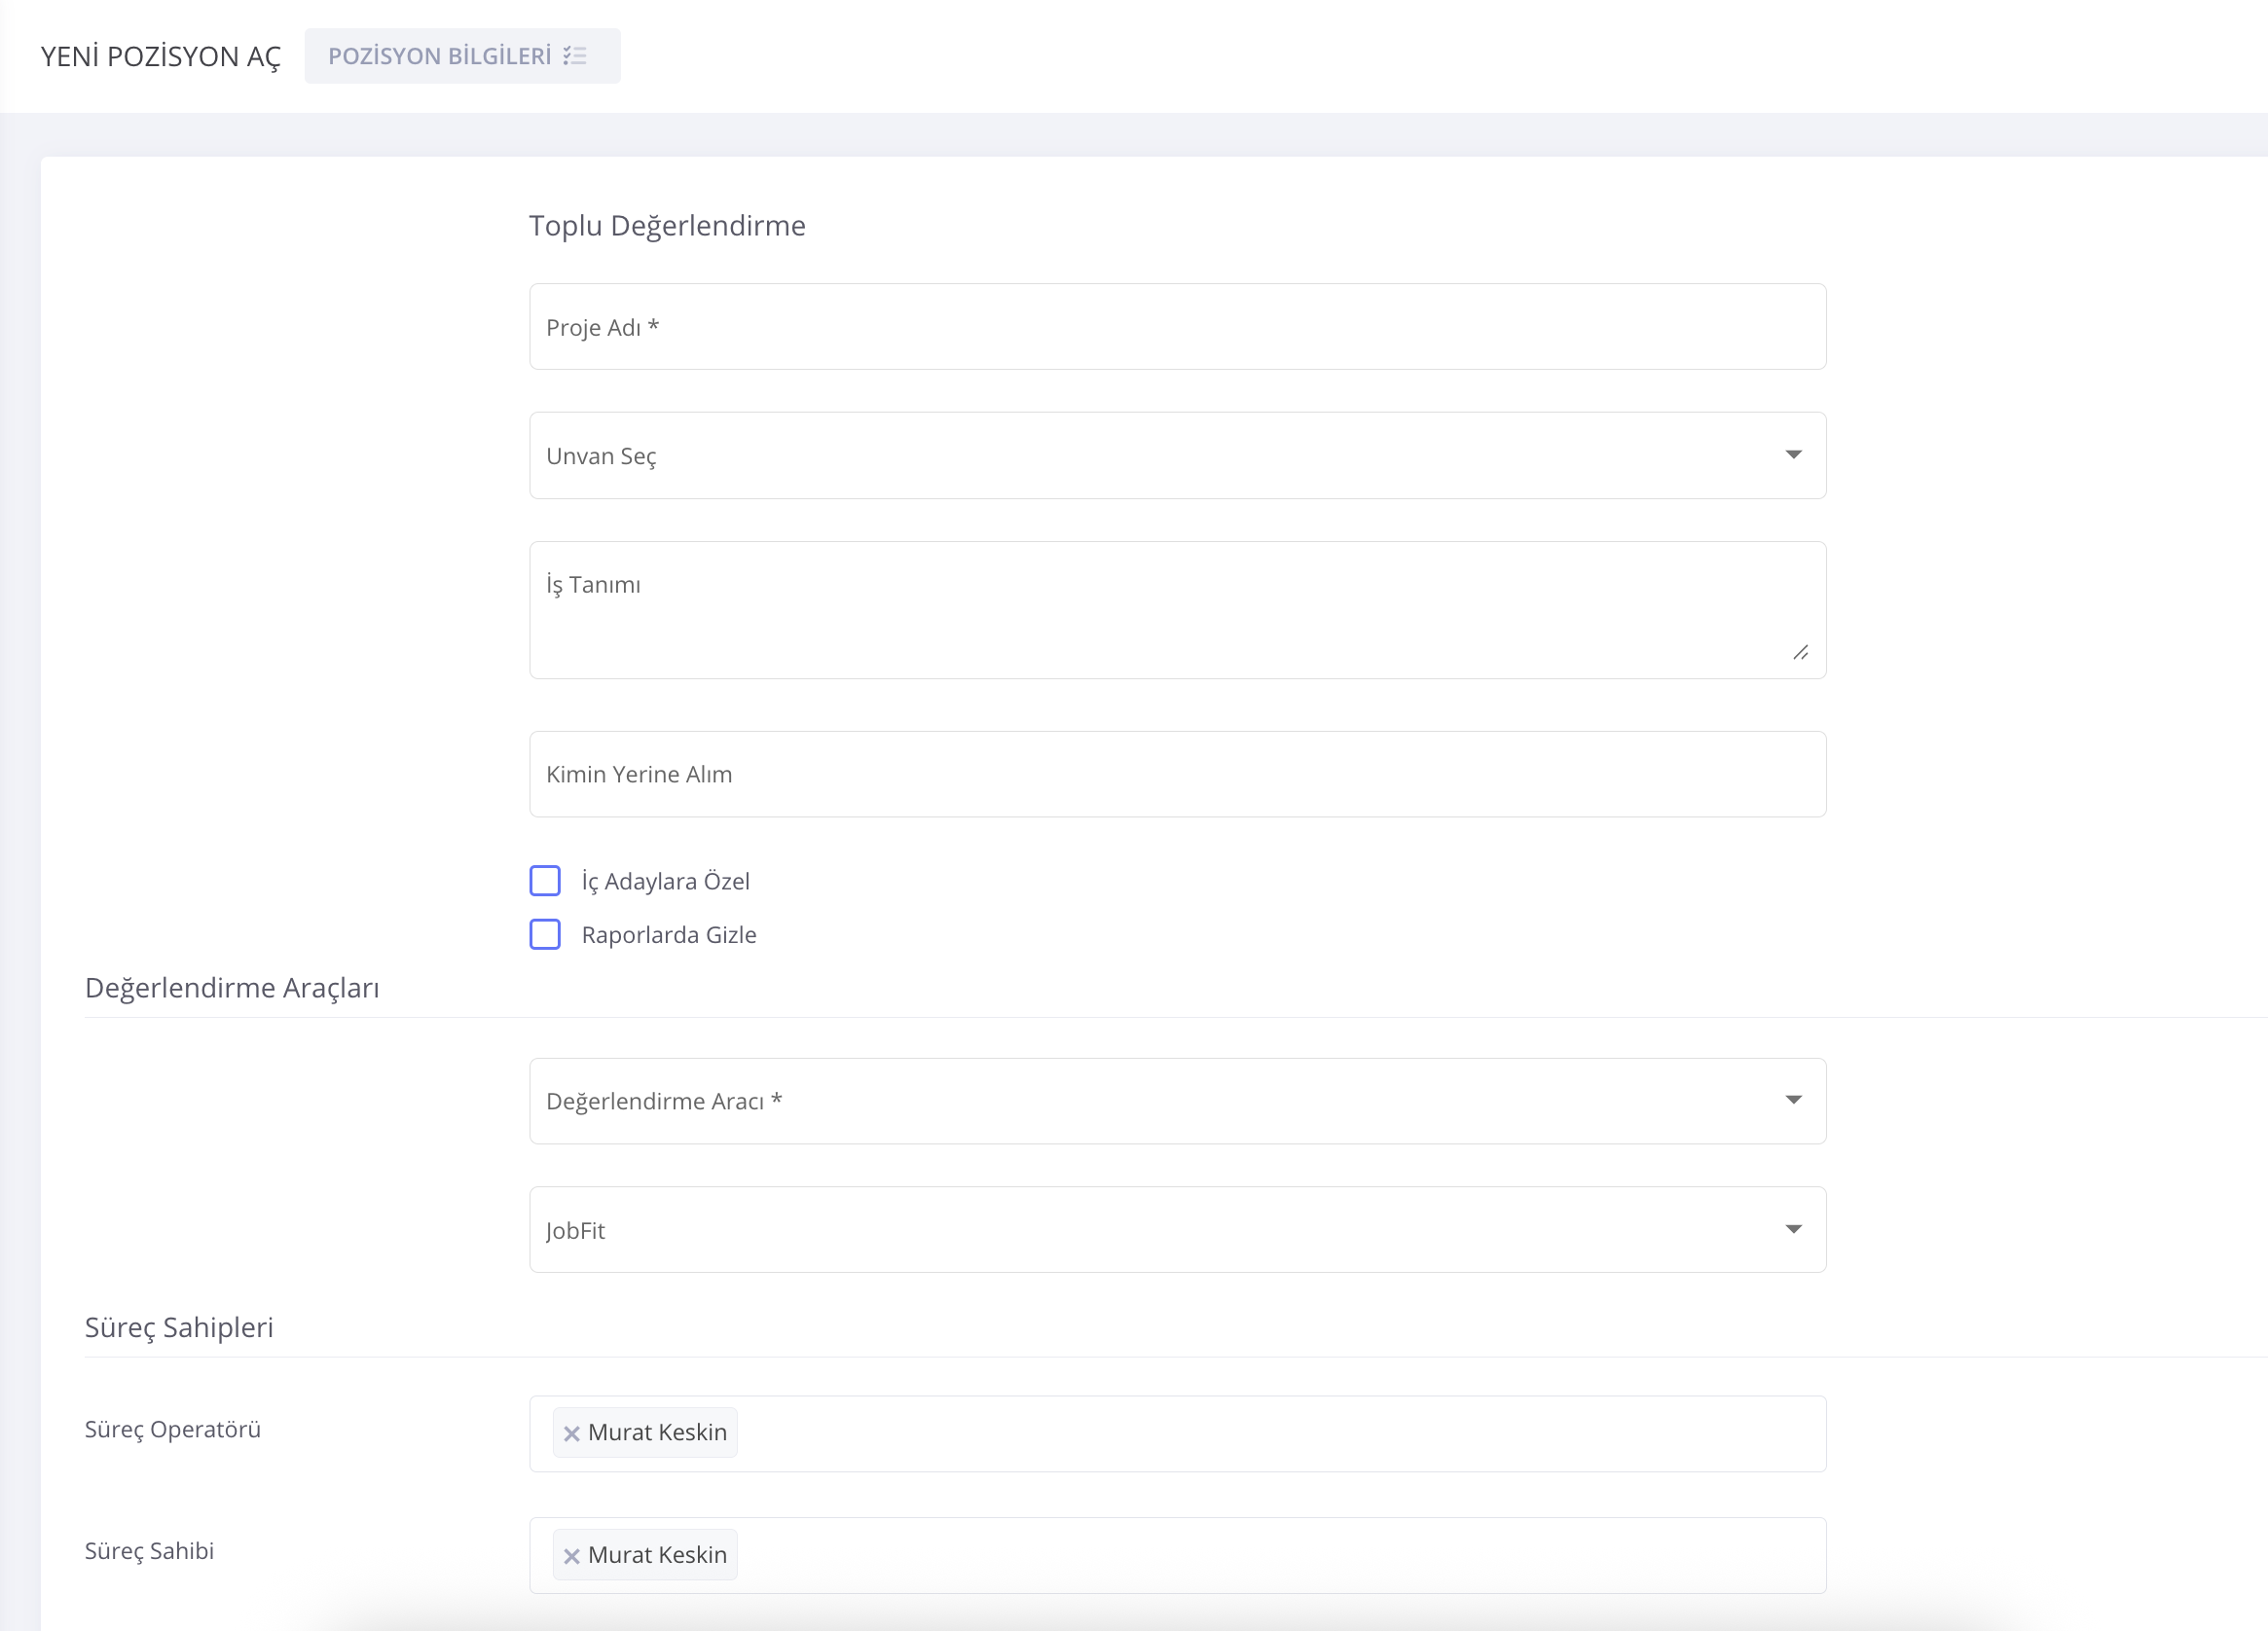Viewport: 2268px width, 1631px height.
Task: Click the İç Adaylara Özel label text
Action: pos(665,881)
